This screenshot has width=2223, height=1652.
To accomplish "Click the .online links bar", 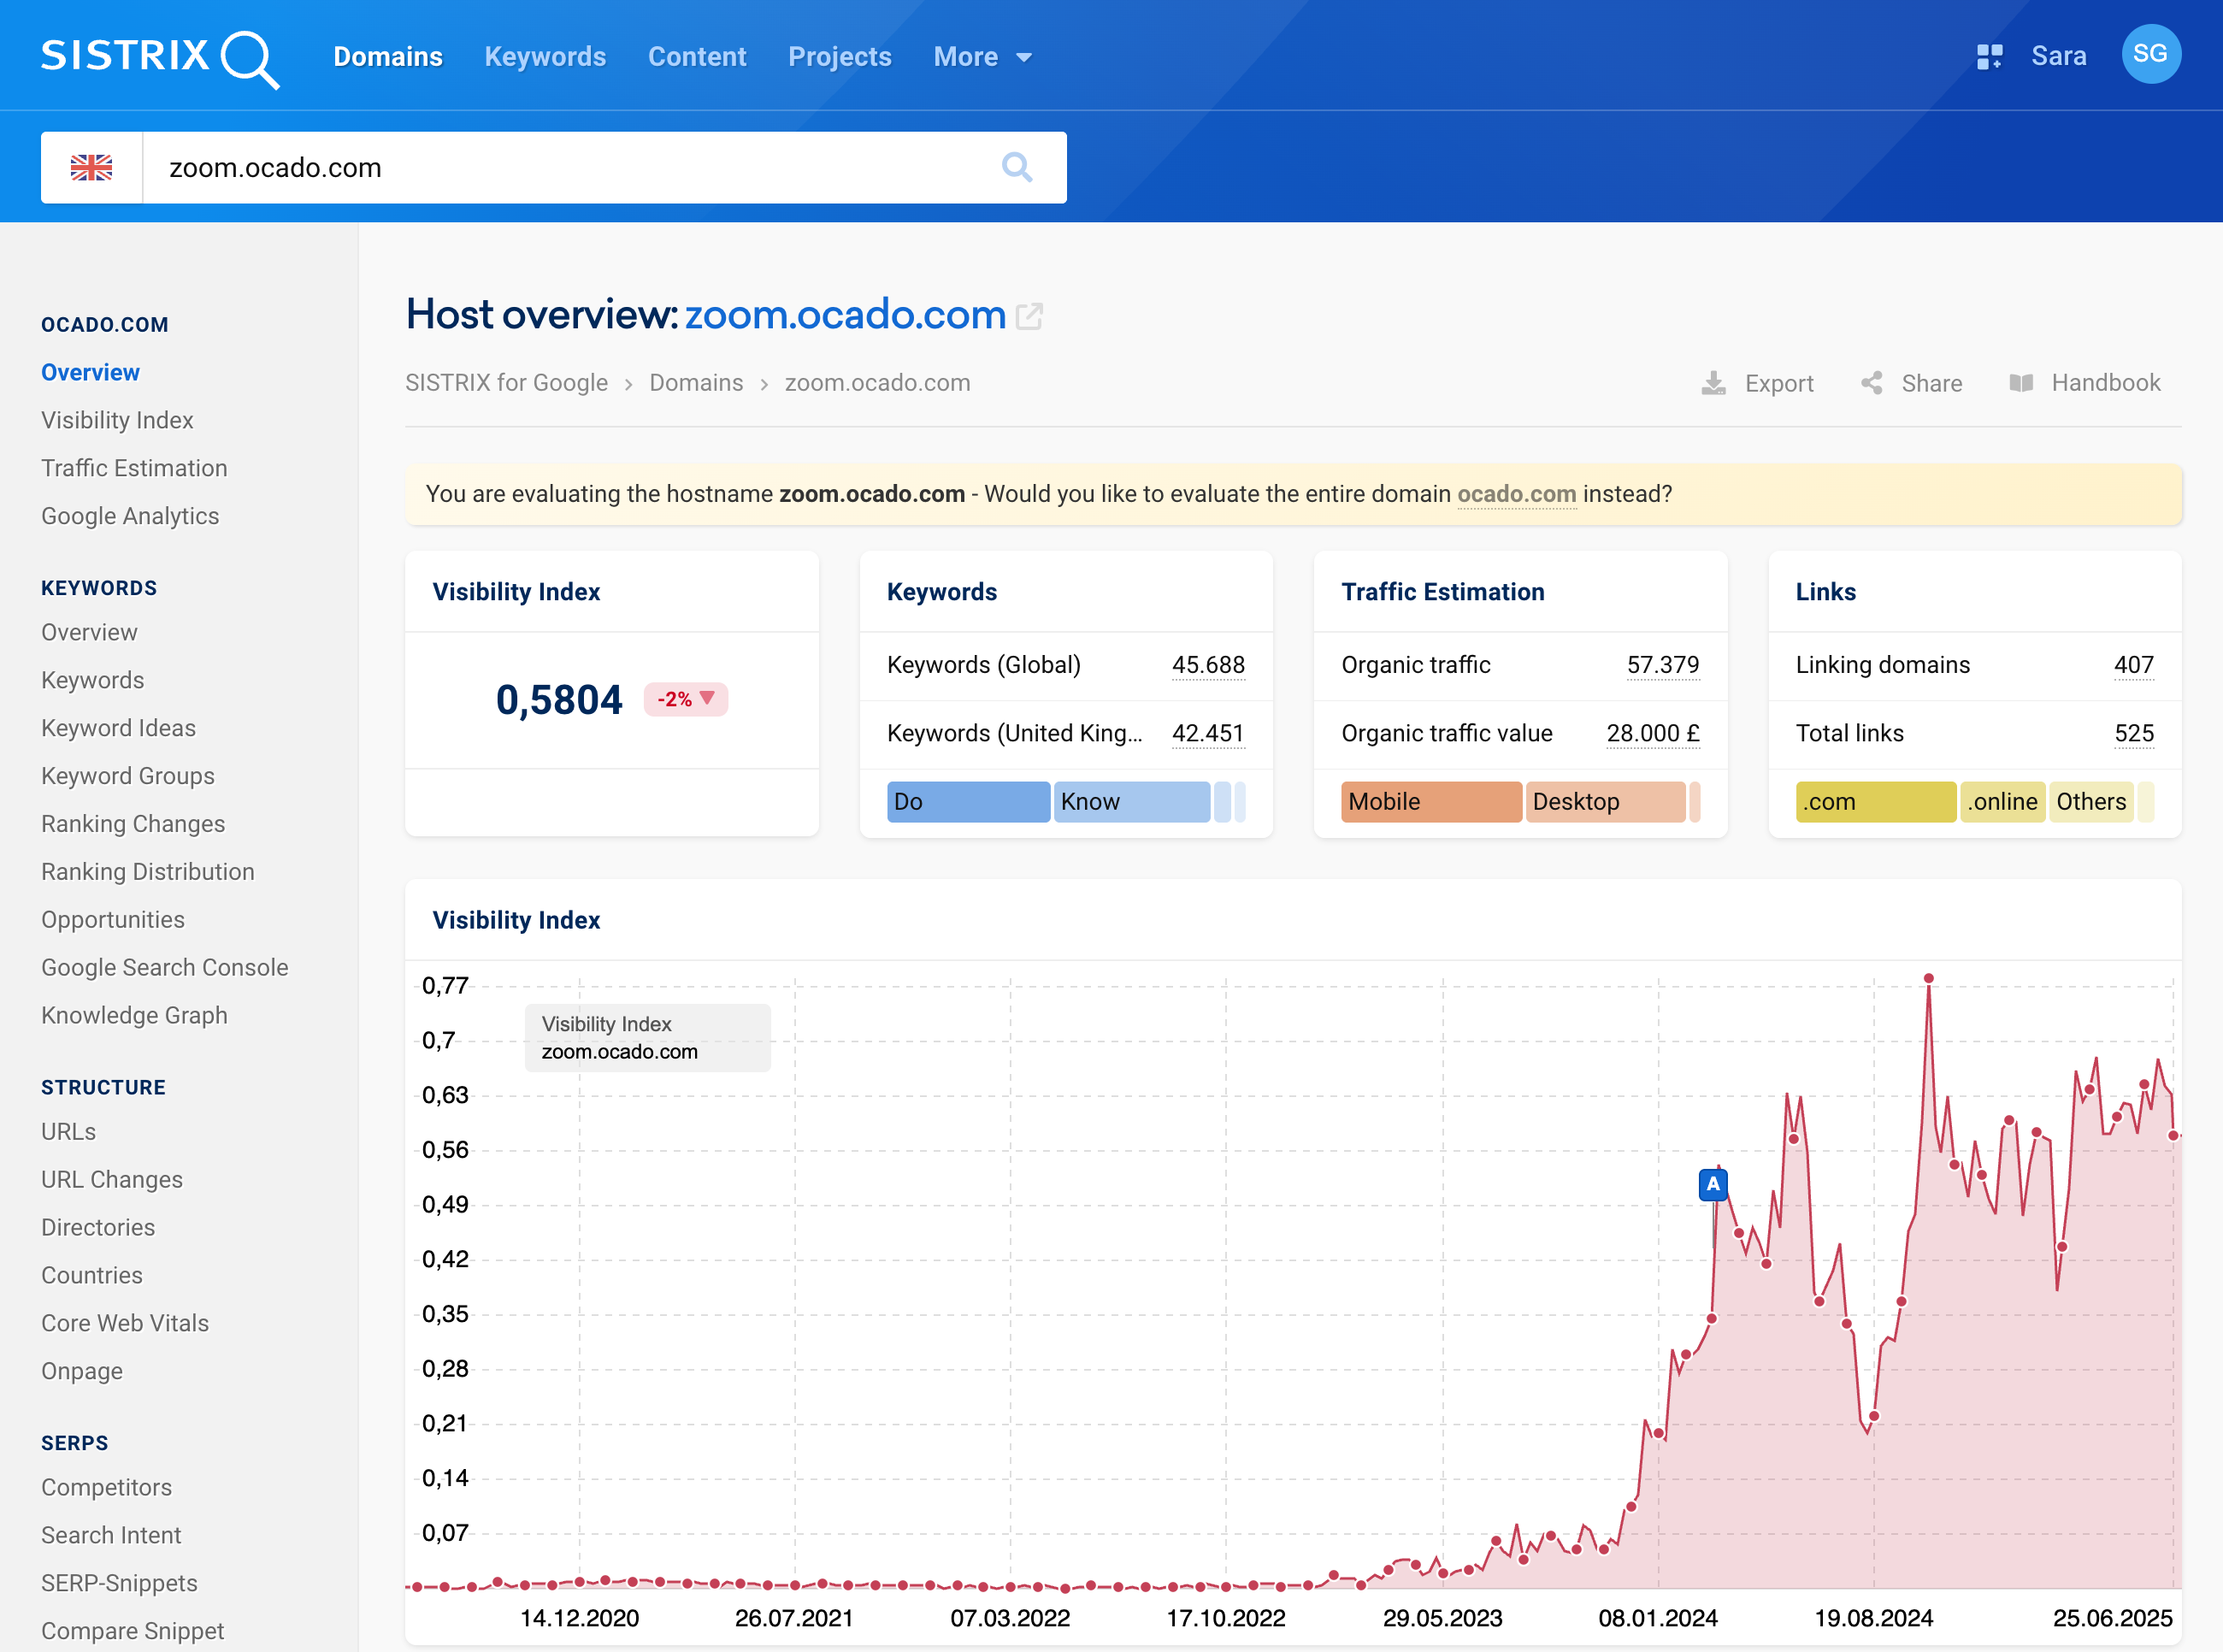I will [2003, 802].
